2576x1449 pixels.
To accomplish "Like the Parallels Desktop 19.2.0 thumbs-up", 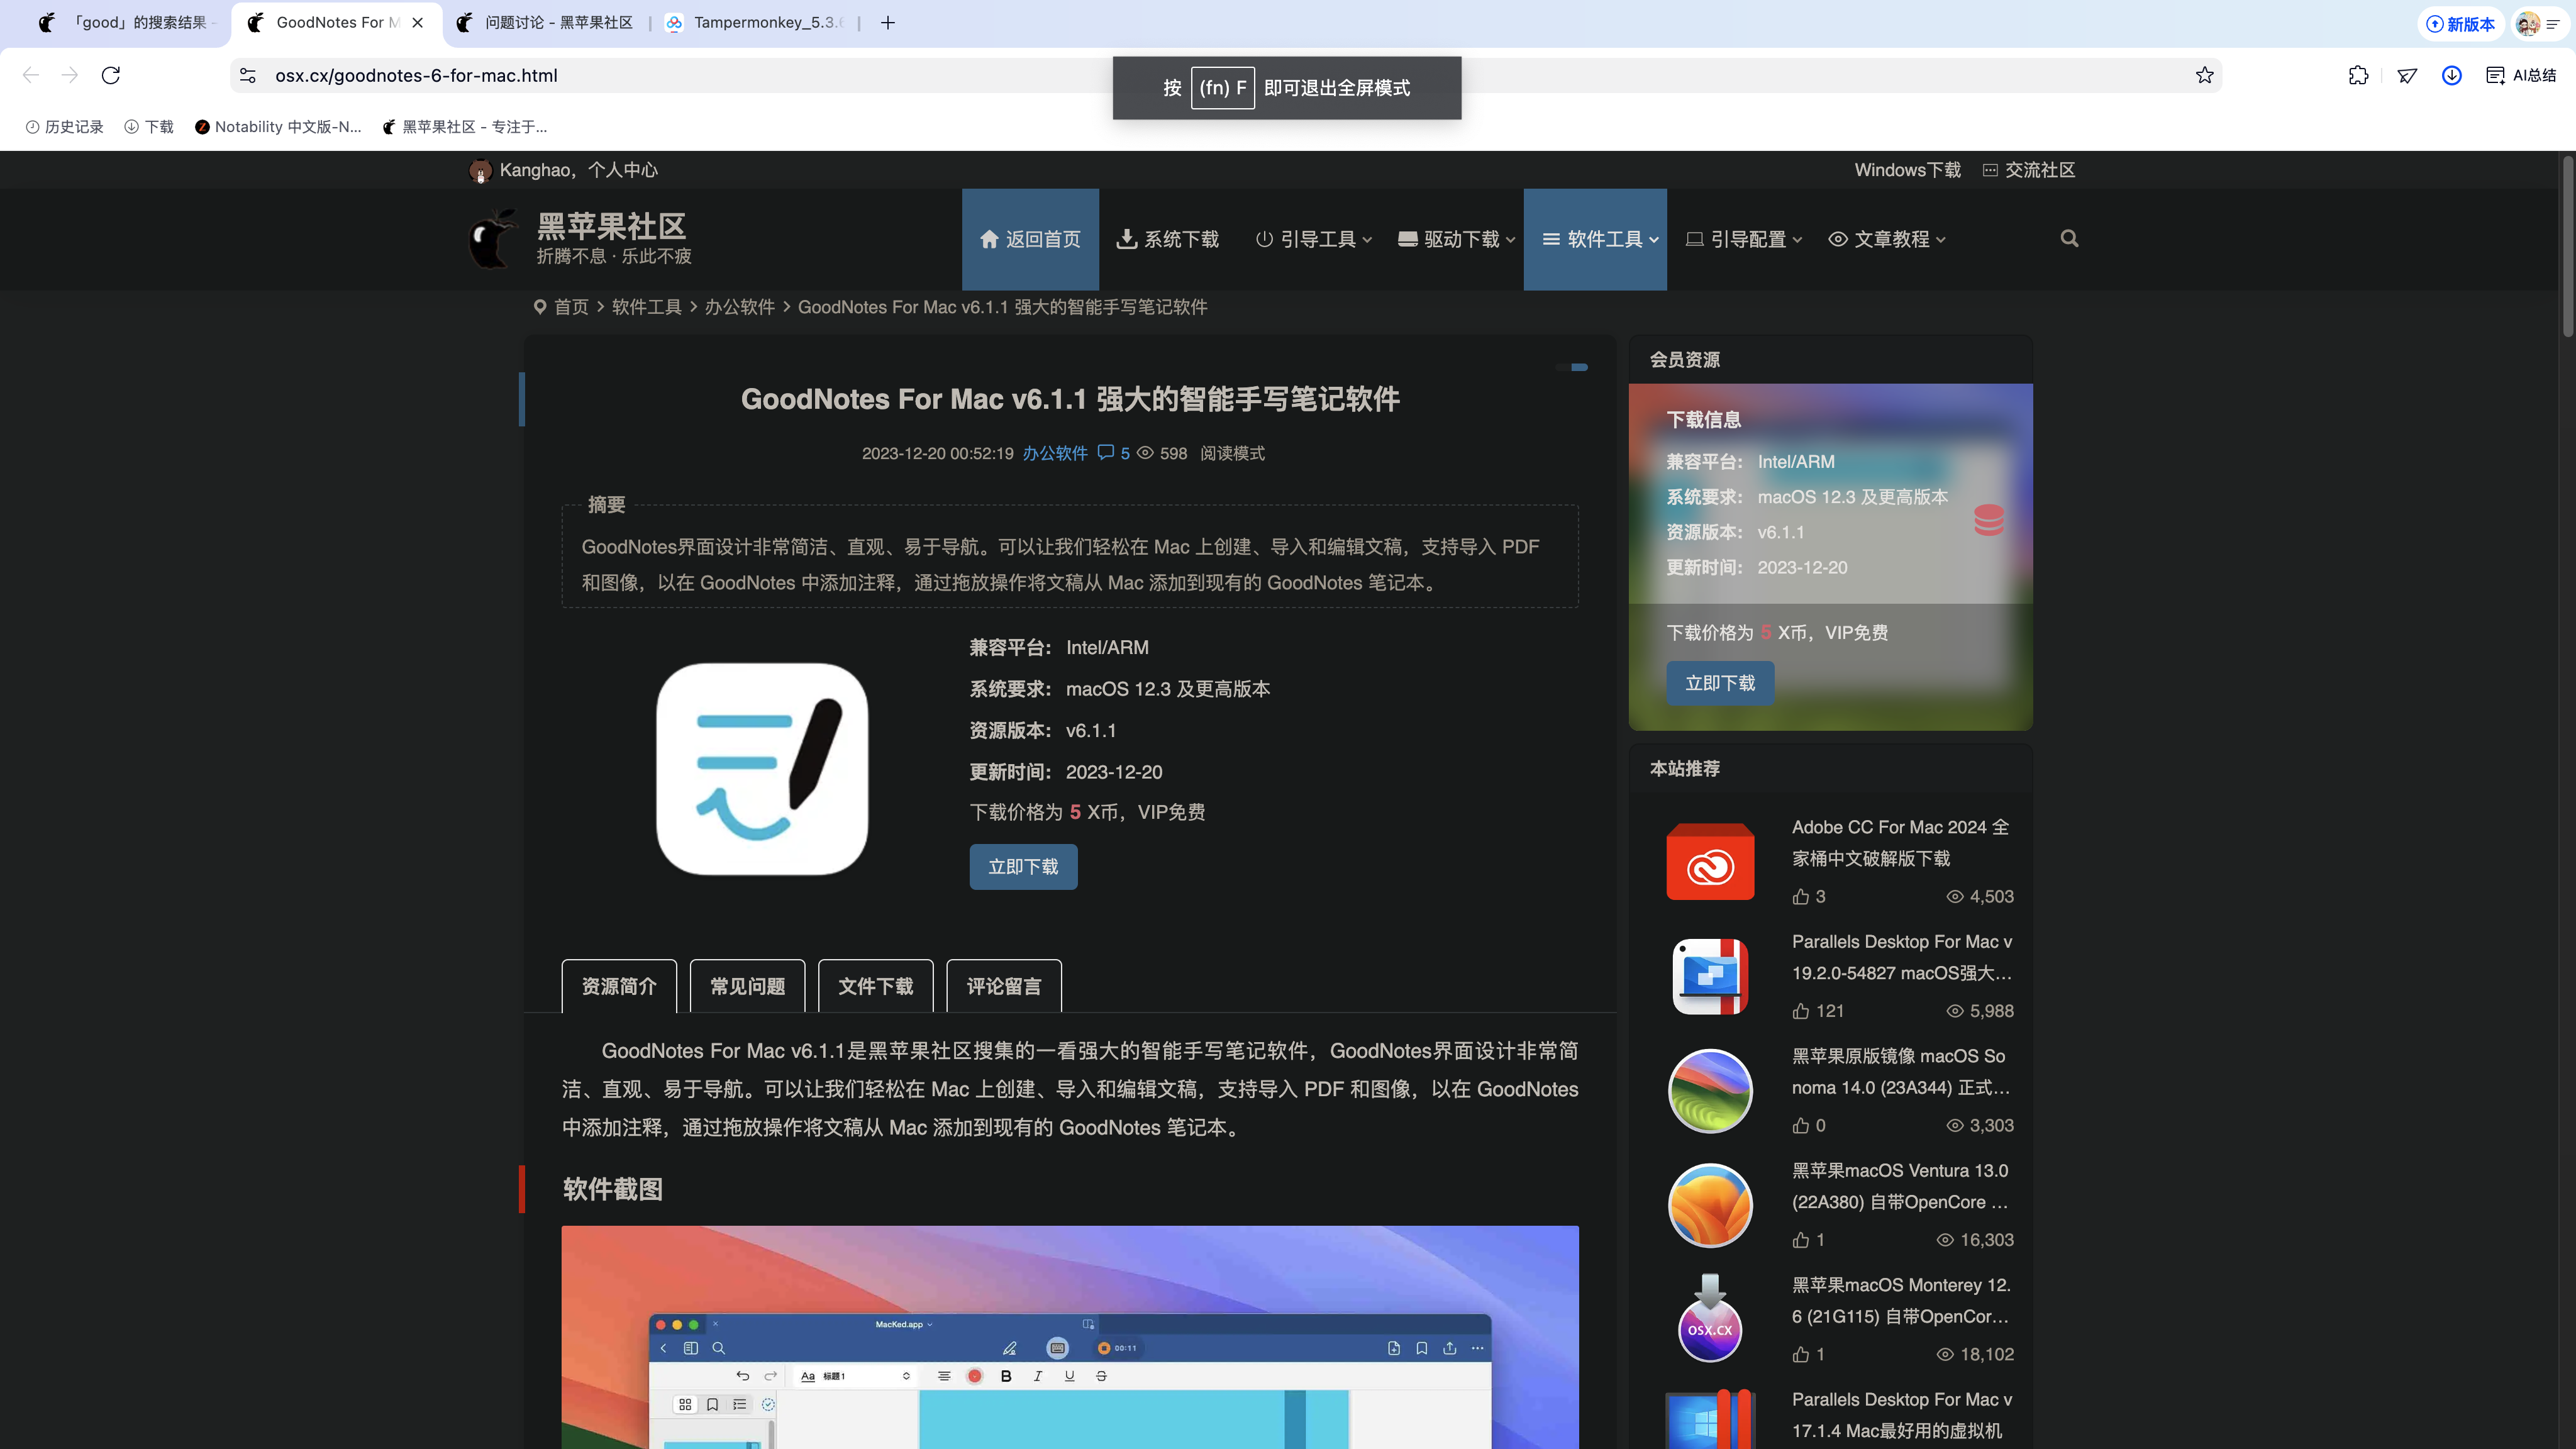I will (x=1801, y=1011).
